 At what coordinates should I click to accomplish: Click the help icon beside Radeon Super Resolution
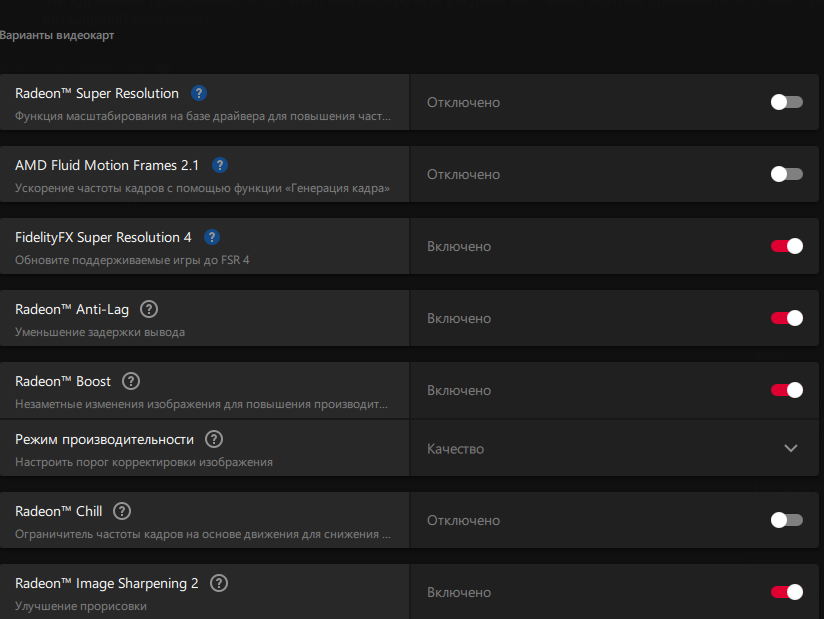pos(199,93)
